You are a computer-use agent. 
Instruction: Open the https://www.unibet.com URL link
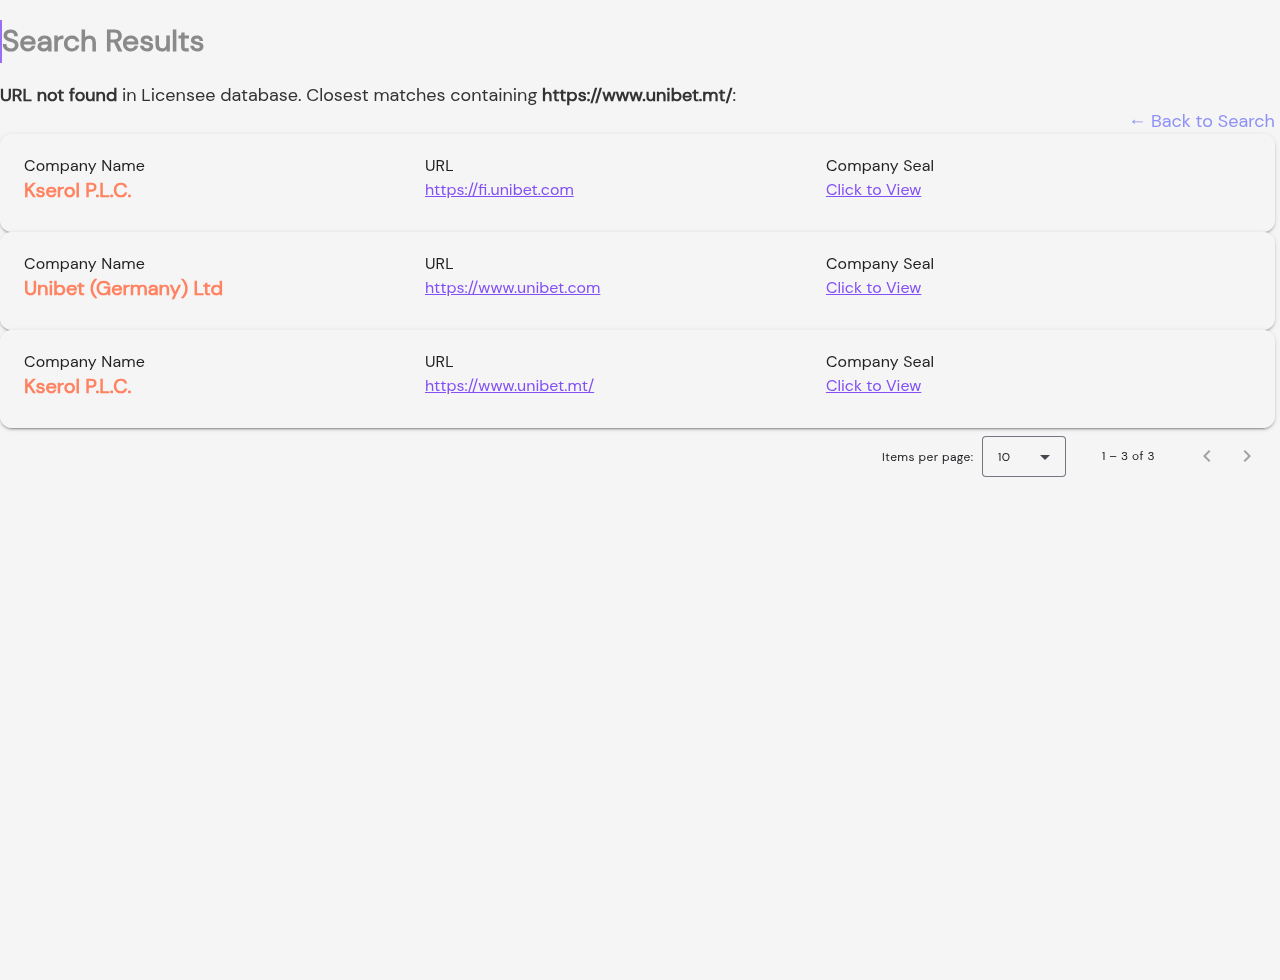512,288
